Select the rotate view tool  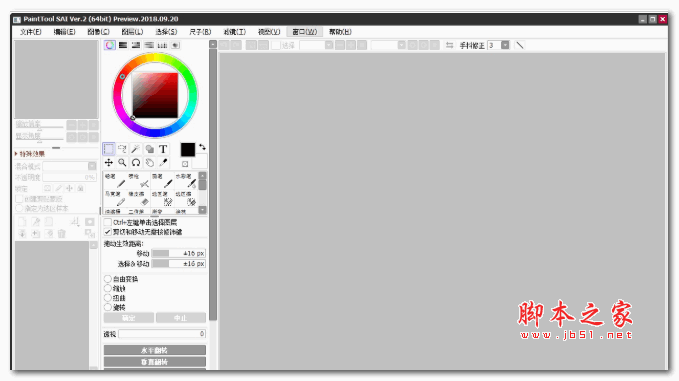tap(136, 163)
